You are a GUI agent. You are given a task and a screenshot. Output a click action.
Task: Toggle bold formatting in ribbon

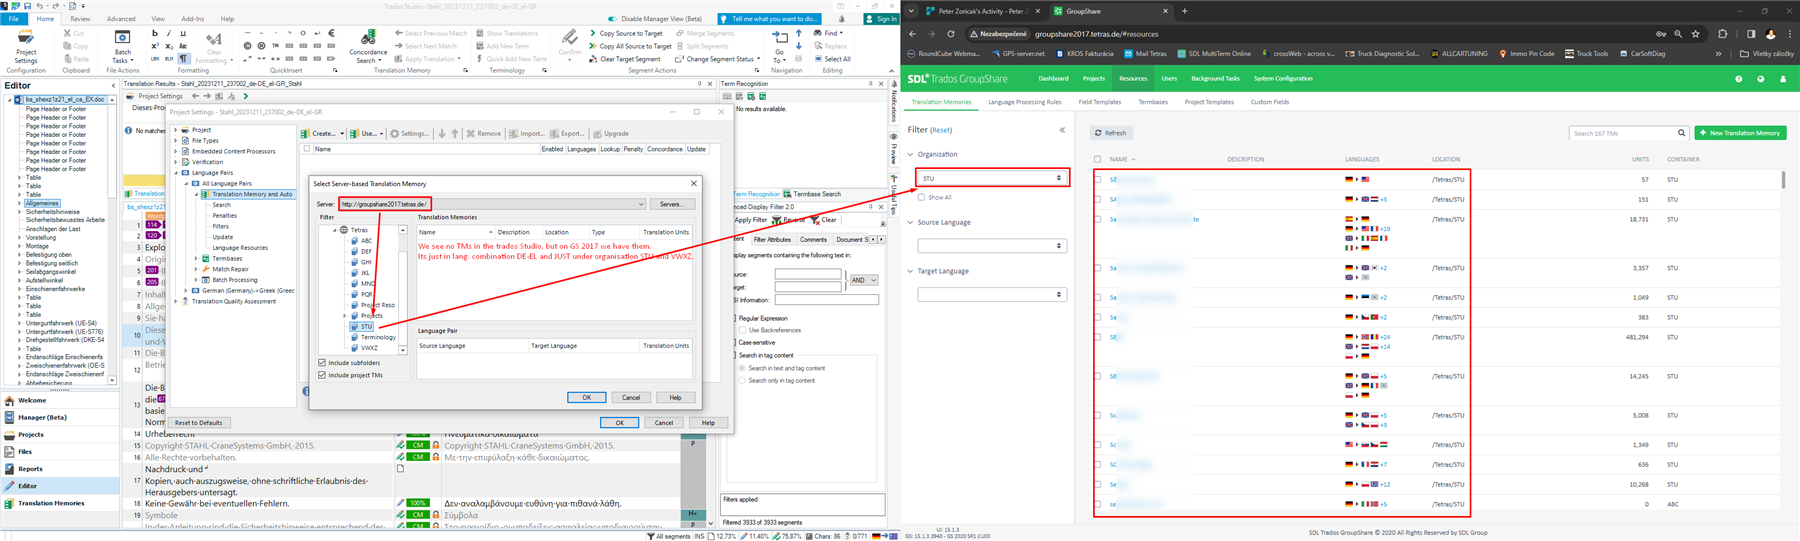[x=154, y=33]
